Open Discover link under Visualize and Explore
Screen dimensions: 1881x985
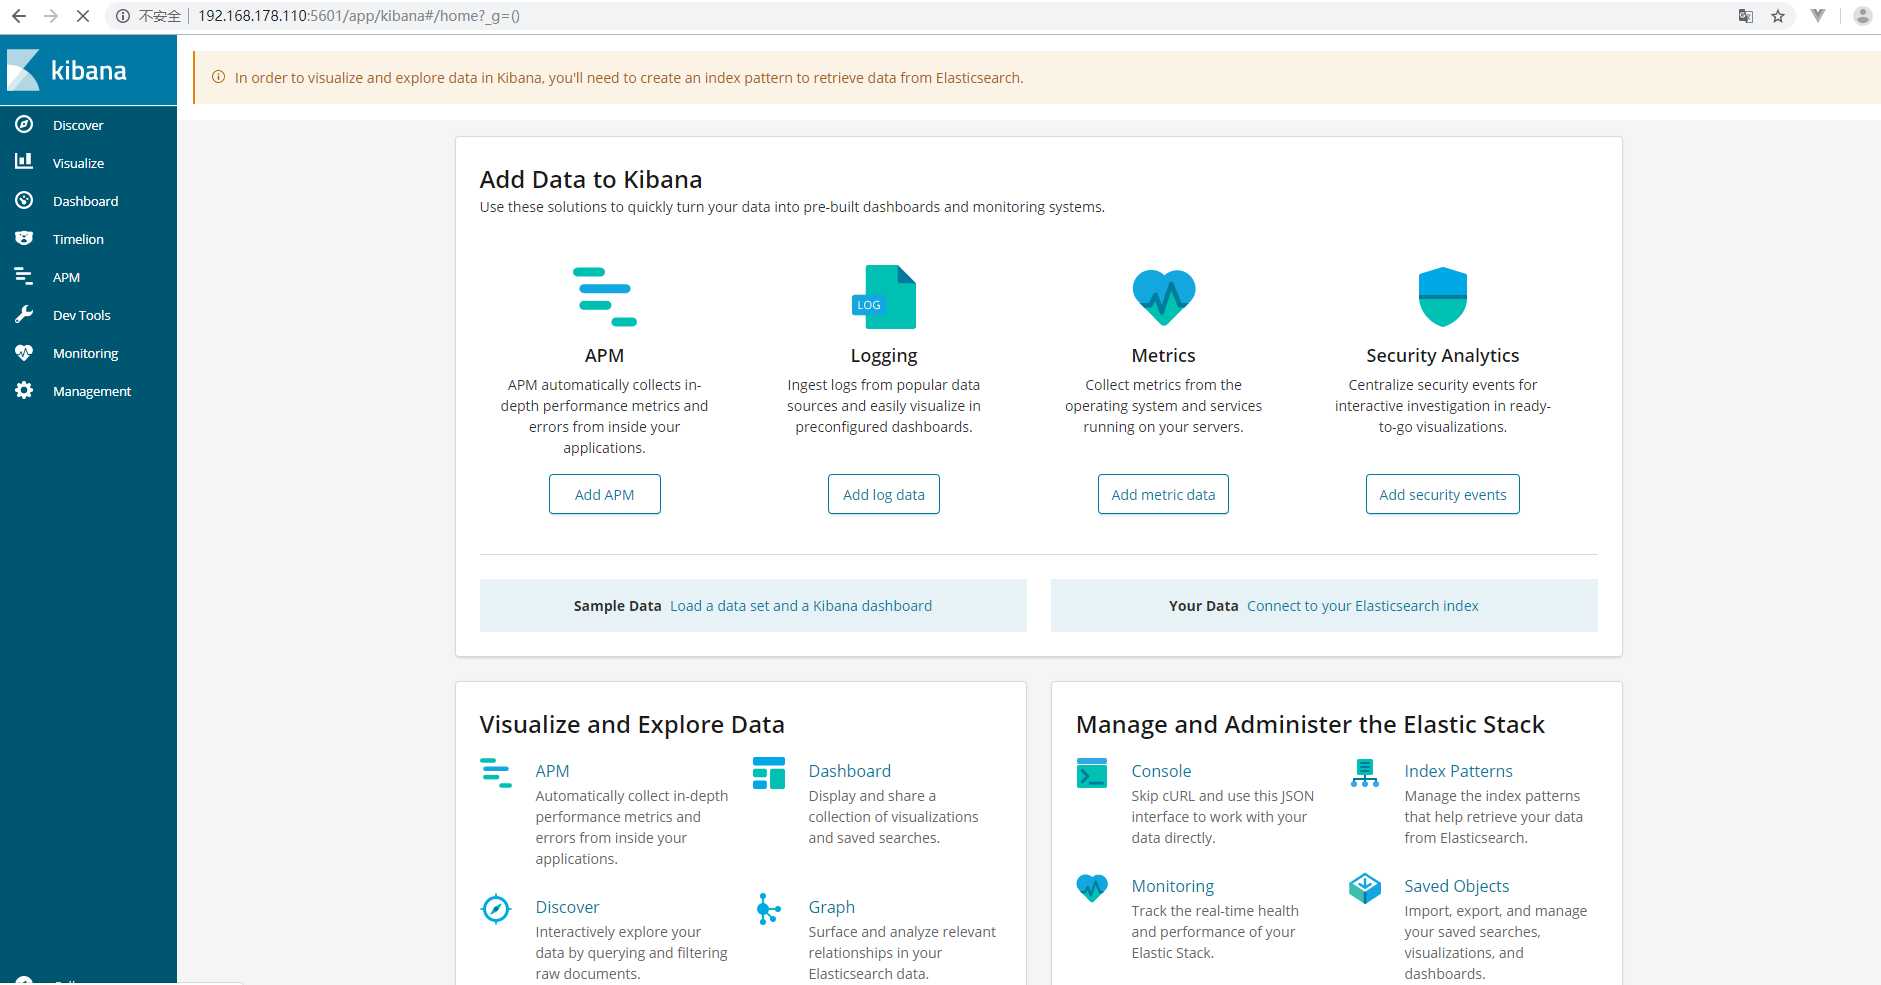[x=567, y=907]
